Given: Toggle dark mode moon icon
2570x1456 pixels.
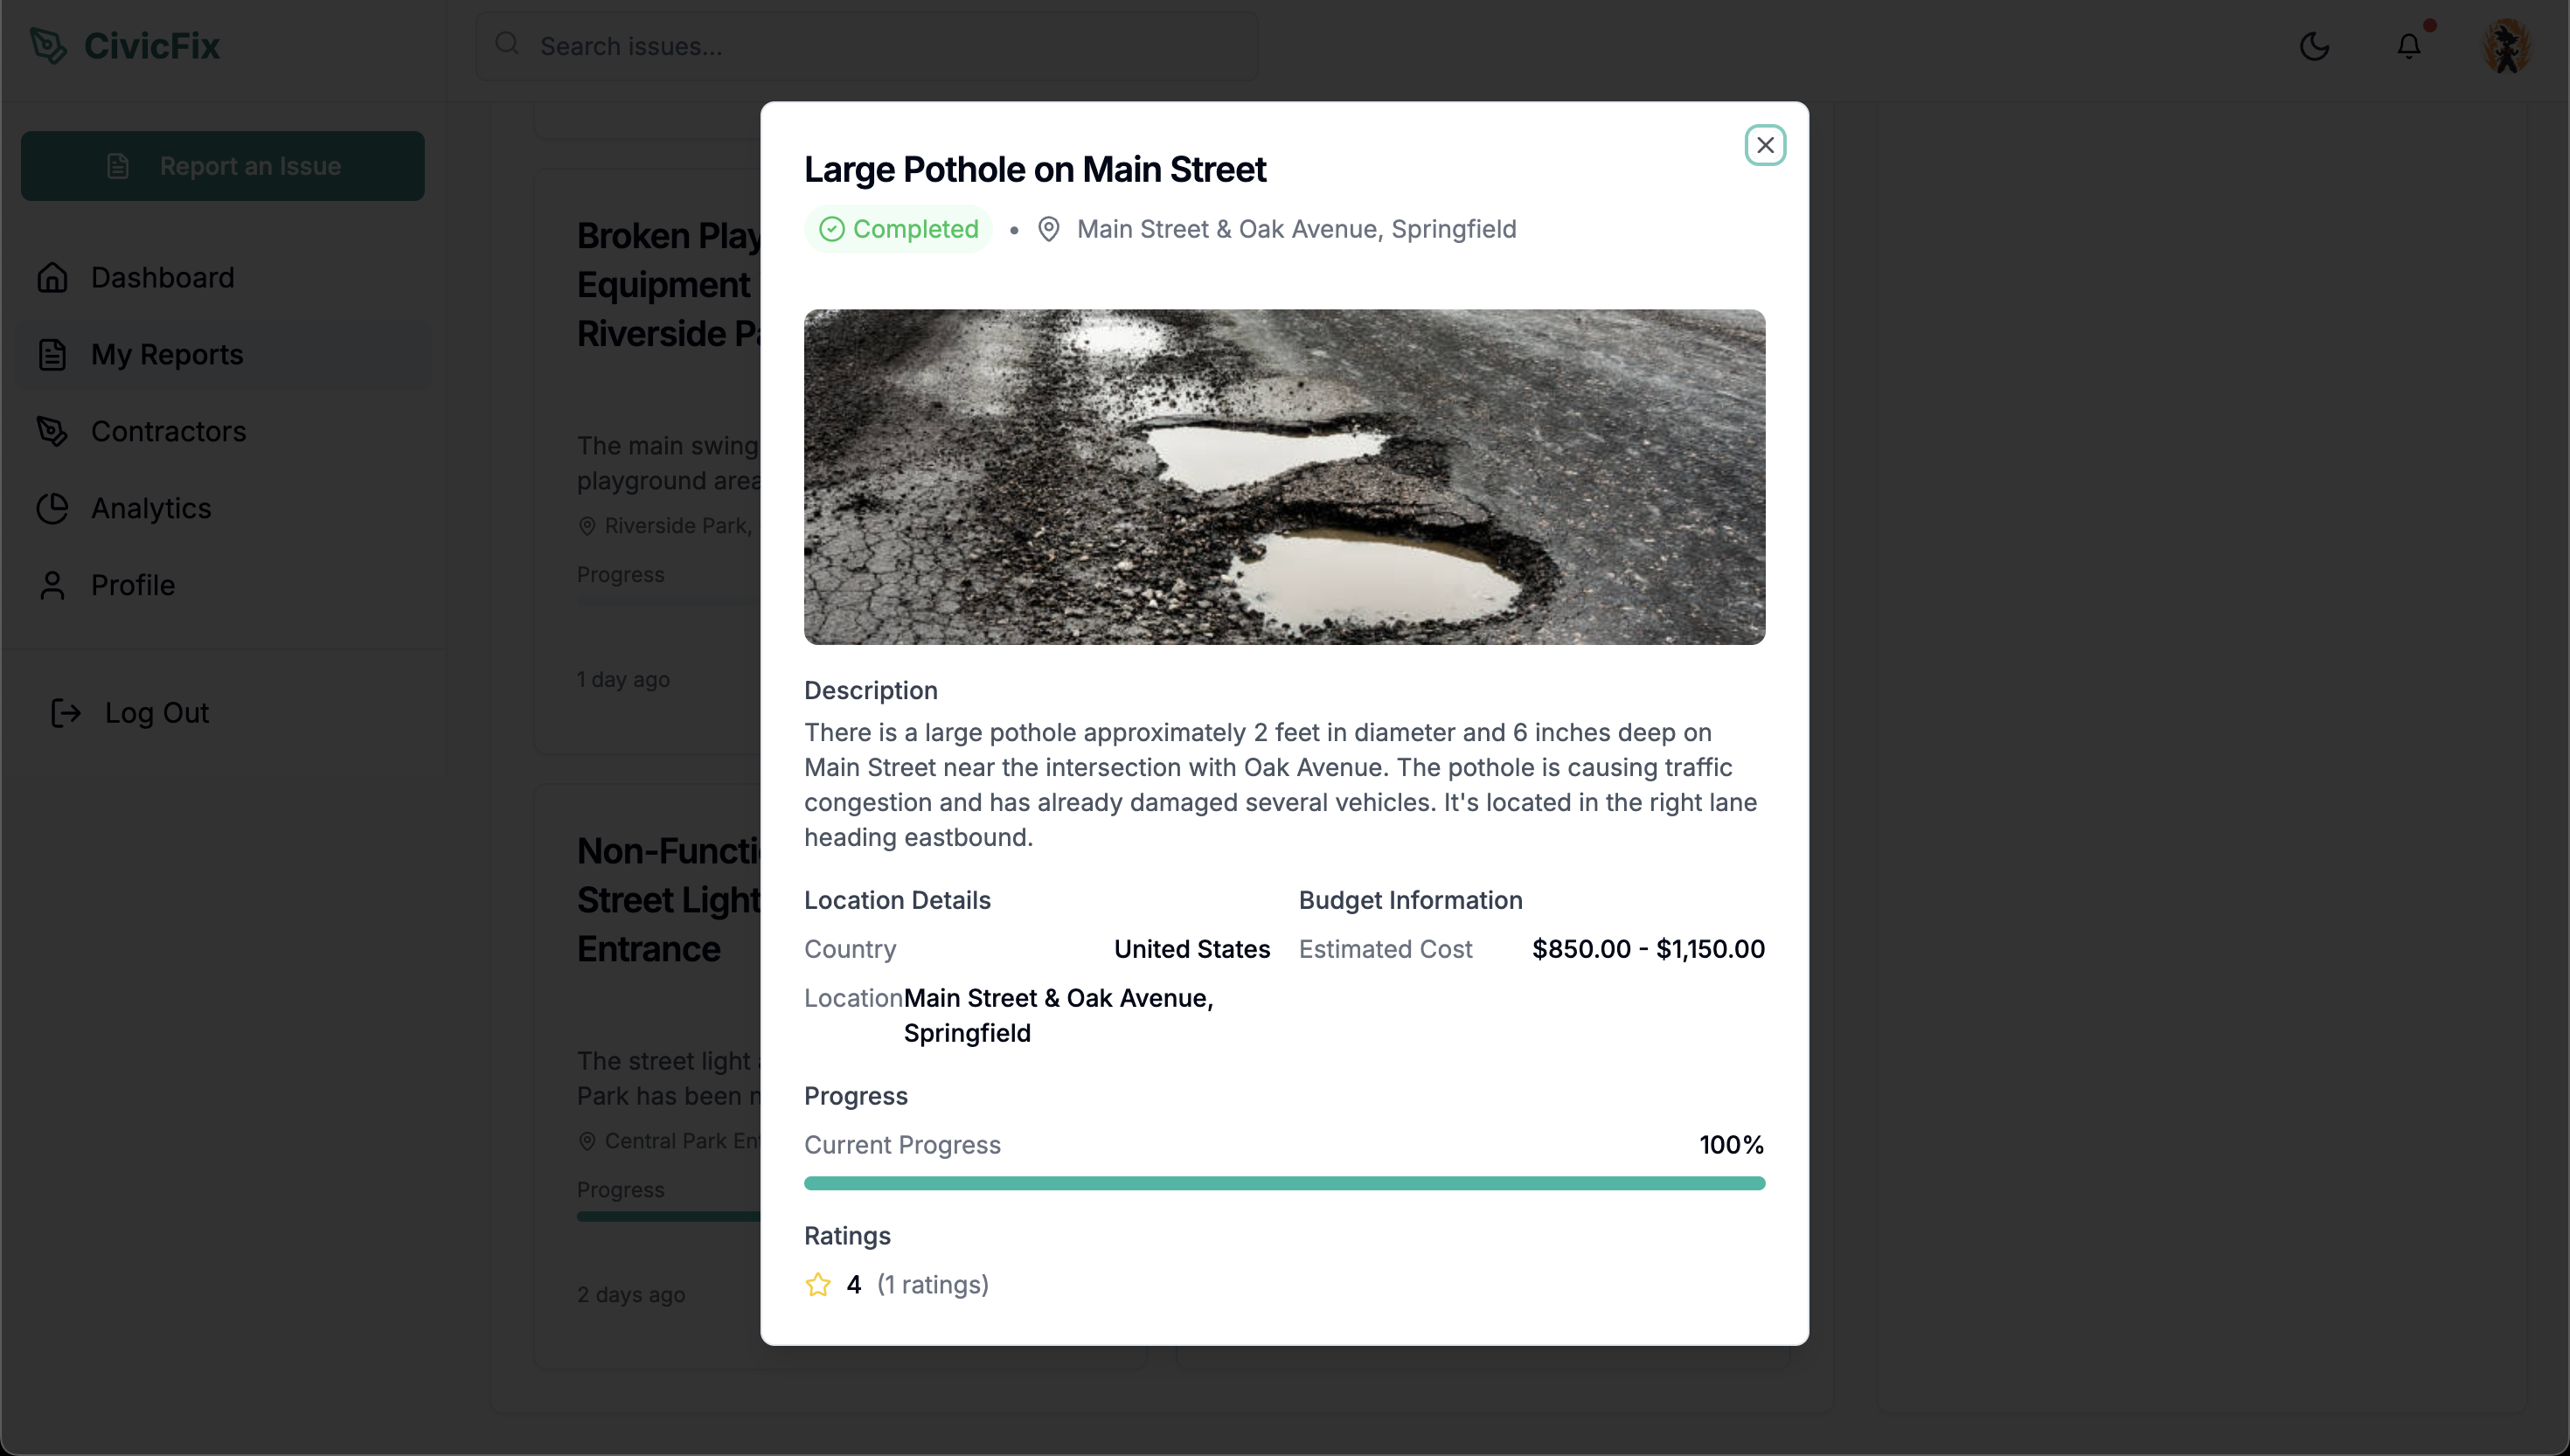Looking at the screenshot, I should [2314, 46].
